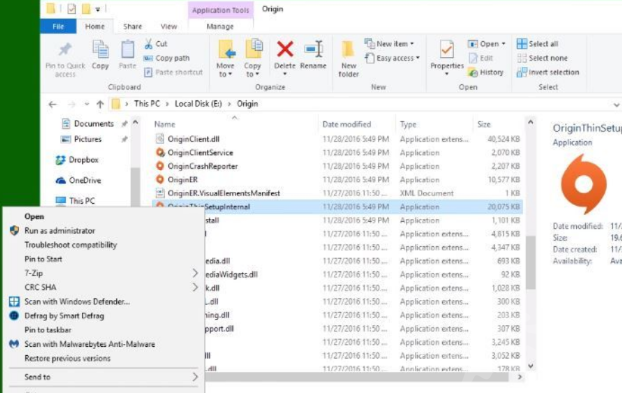Image resolution: width=622 pixels, height=393 pixels.
Task: Open the Manage tab
Action: (220, 27)
